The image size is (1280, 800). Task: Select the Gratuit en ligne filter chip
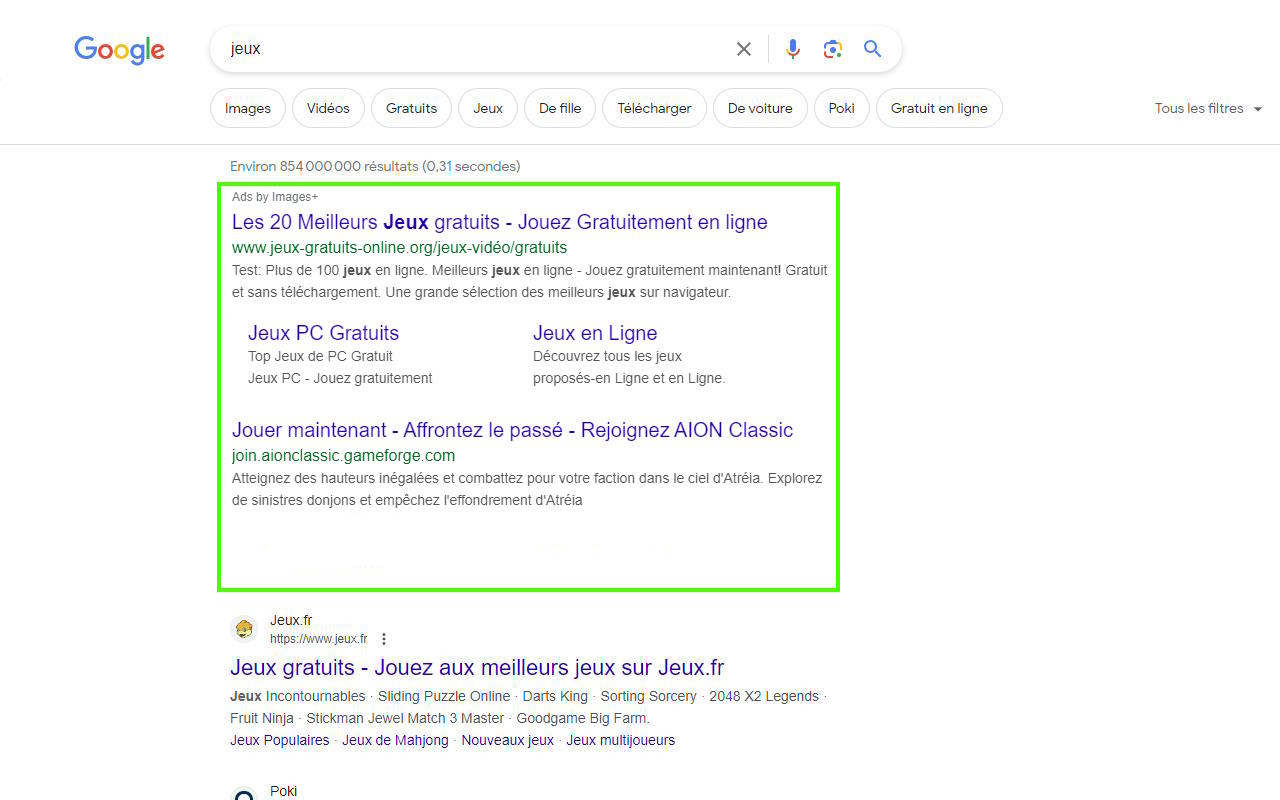pyautogui.click(x=939, y=108)
